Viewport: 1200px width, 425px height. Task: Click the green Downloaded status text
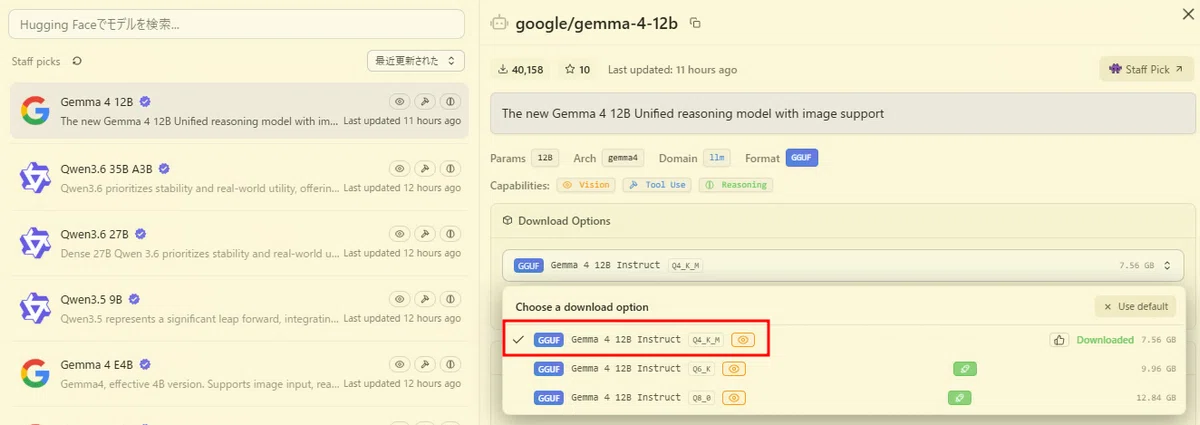(1105, 340)
